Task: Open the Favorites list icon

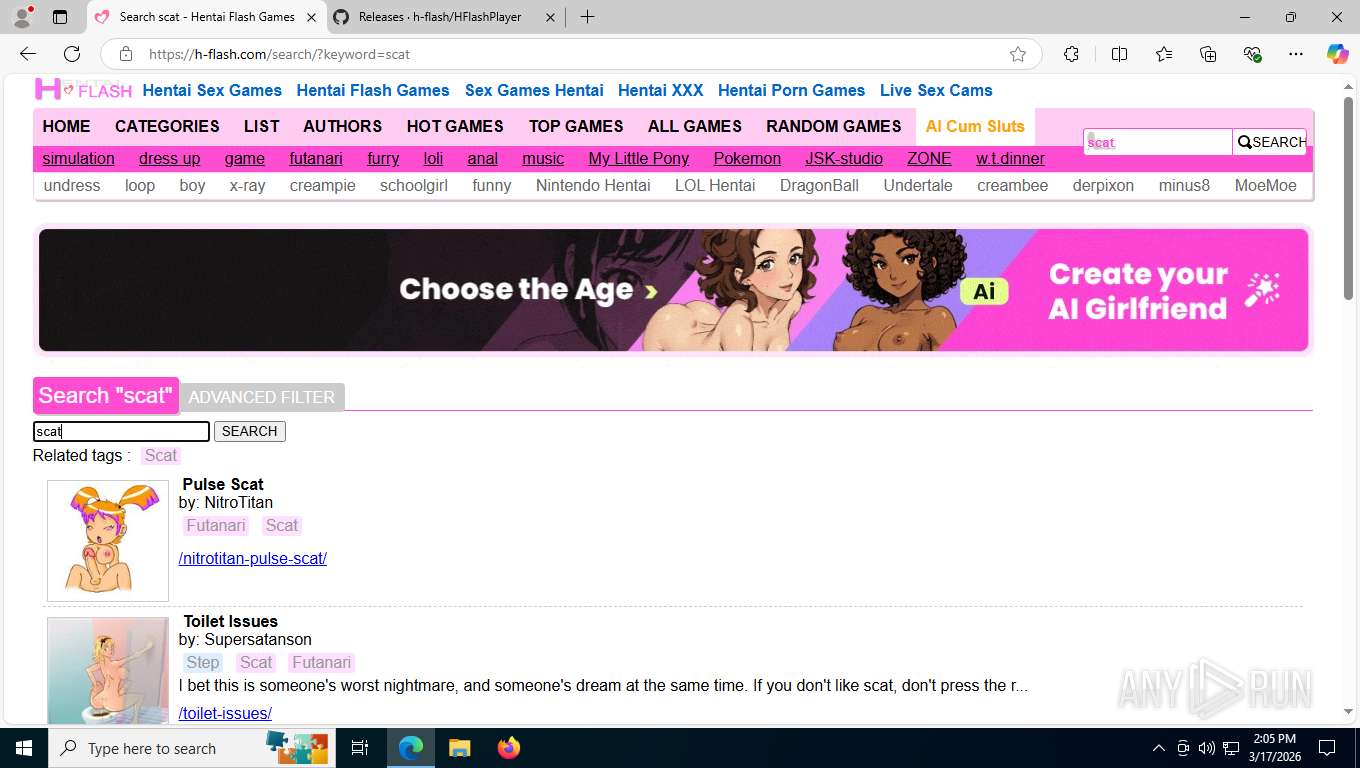Action: coord(1164,54)
